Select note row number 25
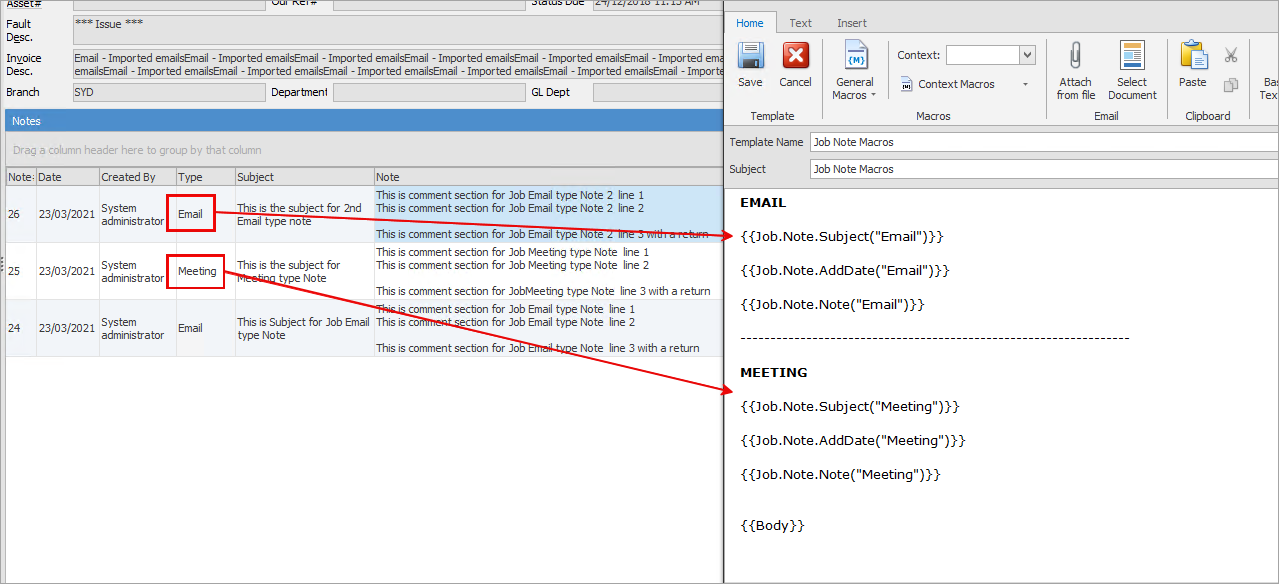 coord(364,271)
